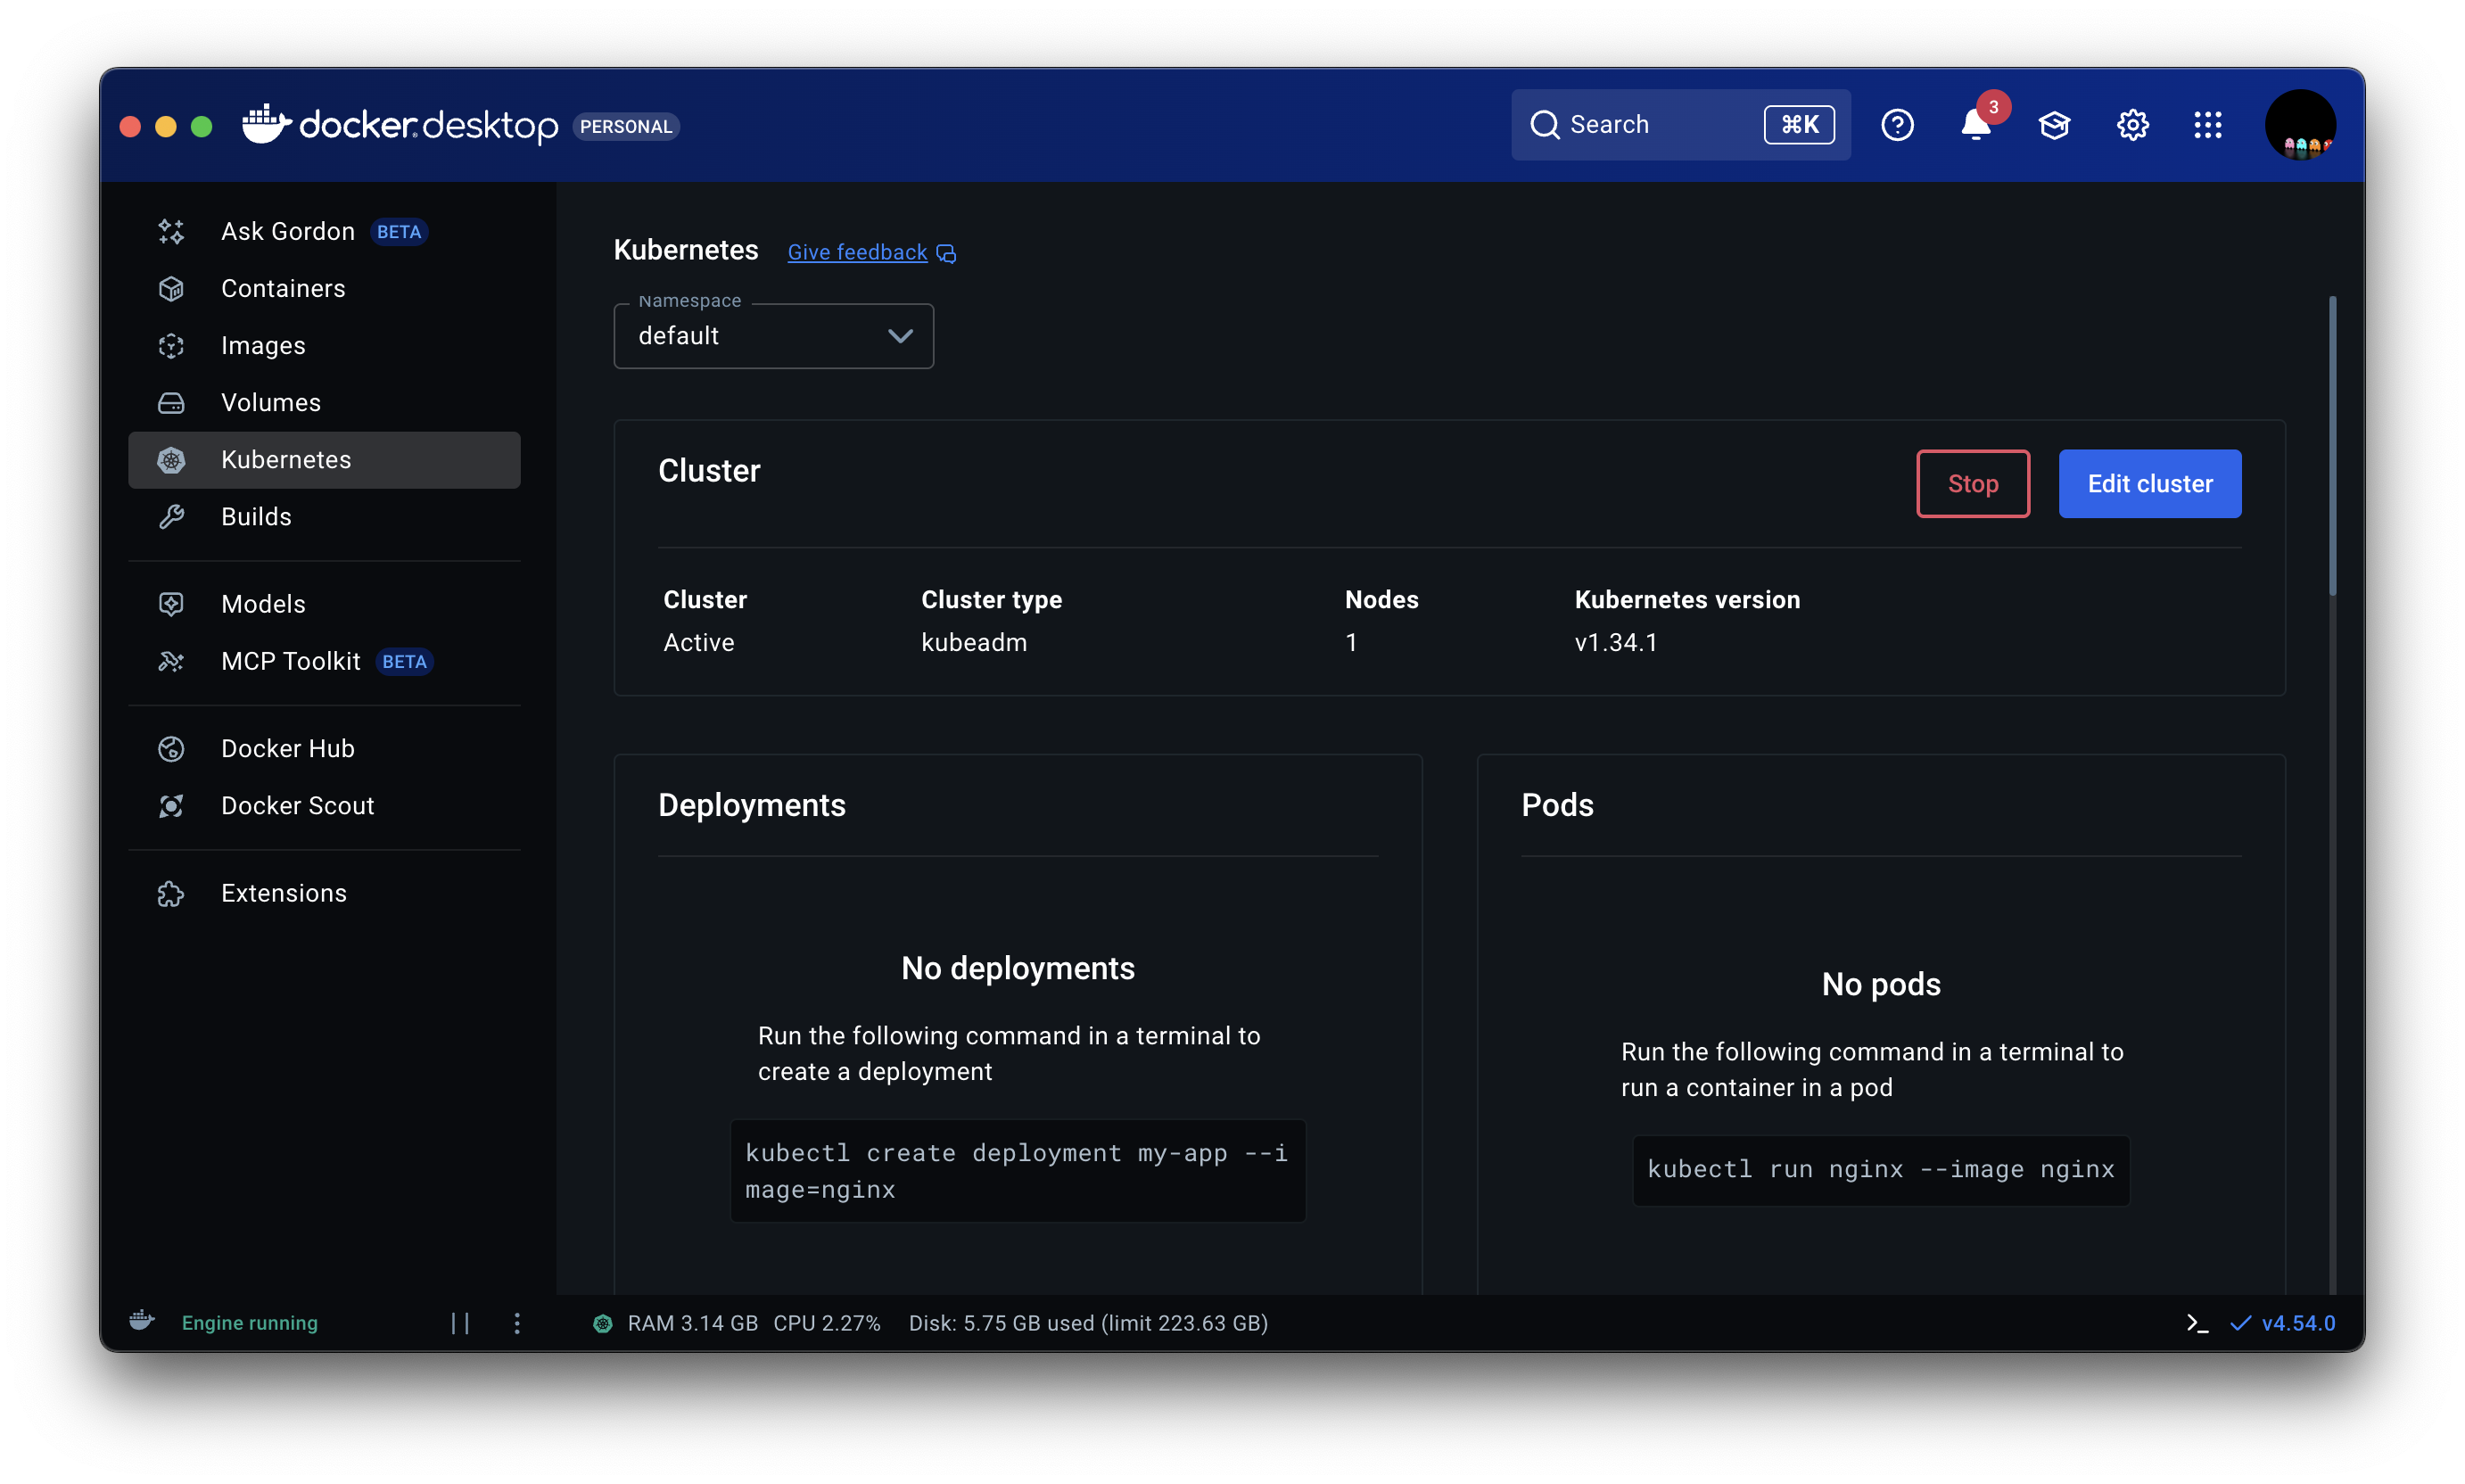Open Docker Scout from the sidebar
Screen dimensions: 2465x1484
click(x=297, y=805)
